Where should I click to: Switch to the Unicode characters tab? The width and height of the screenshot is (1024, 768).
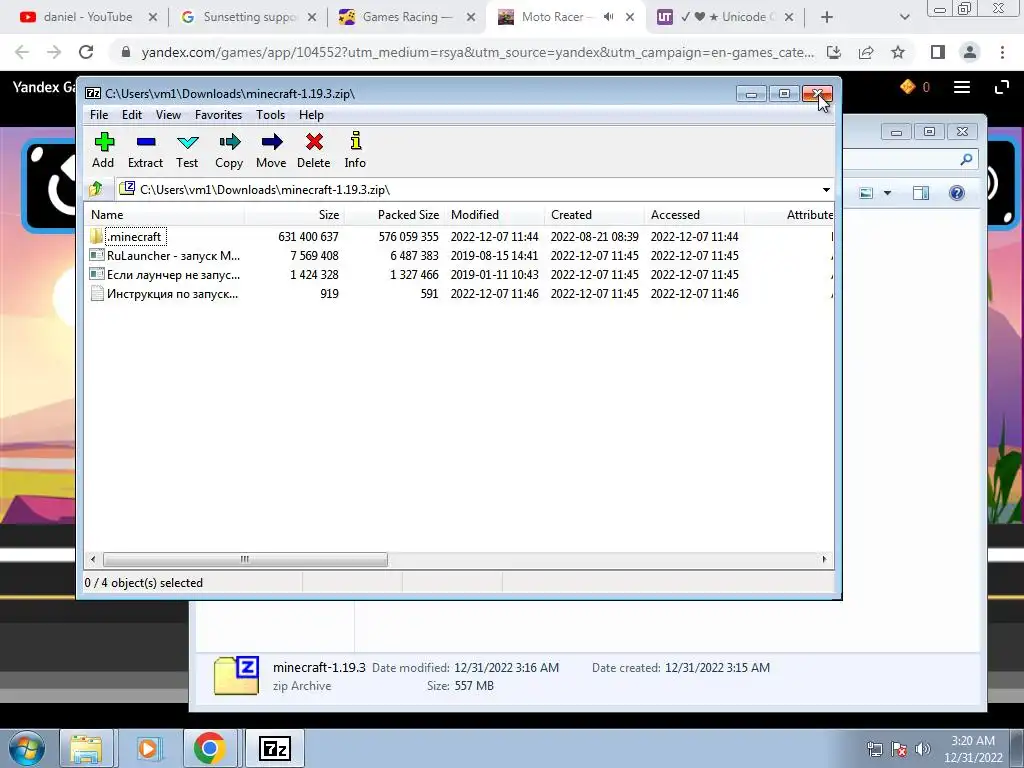click(724, 17)
